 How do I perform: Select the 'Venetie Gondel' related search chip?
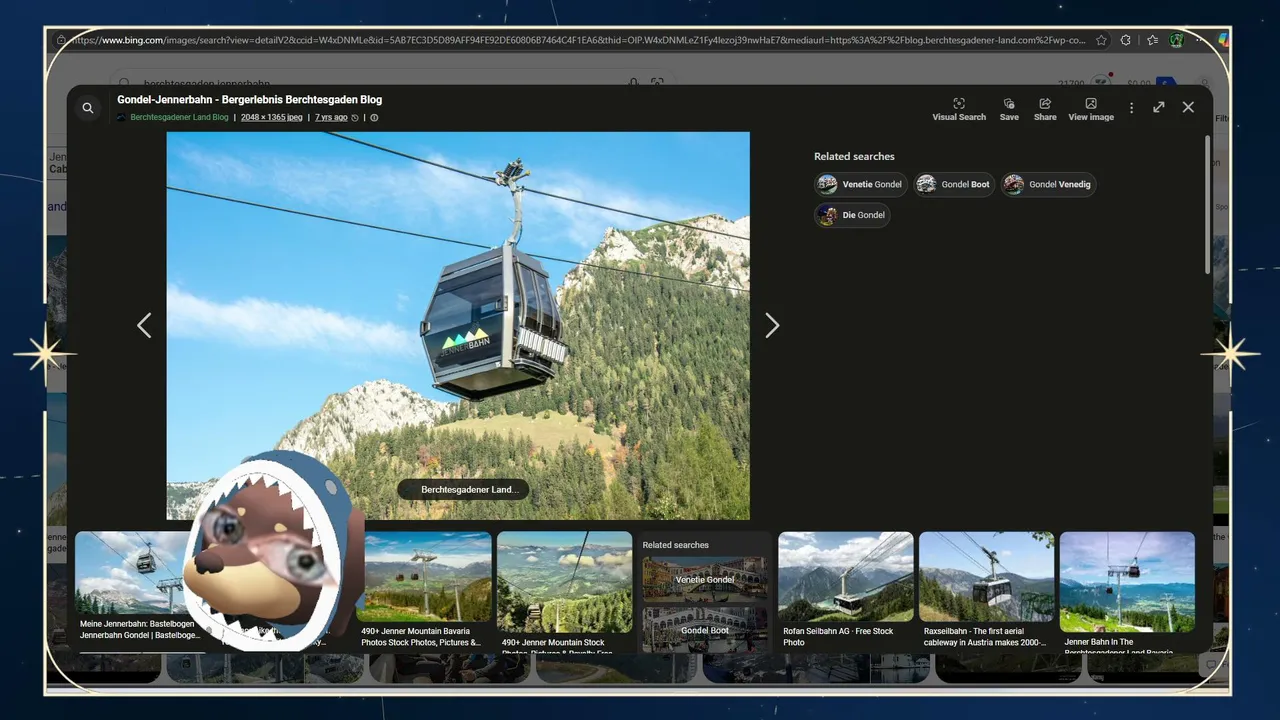(862, 184)
